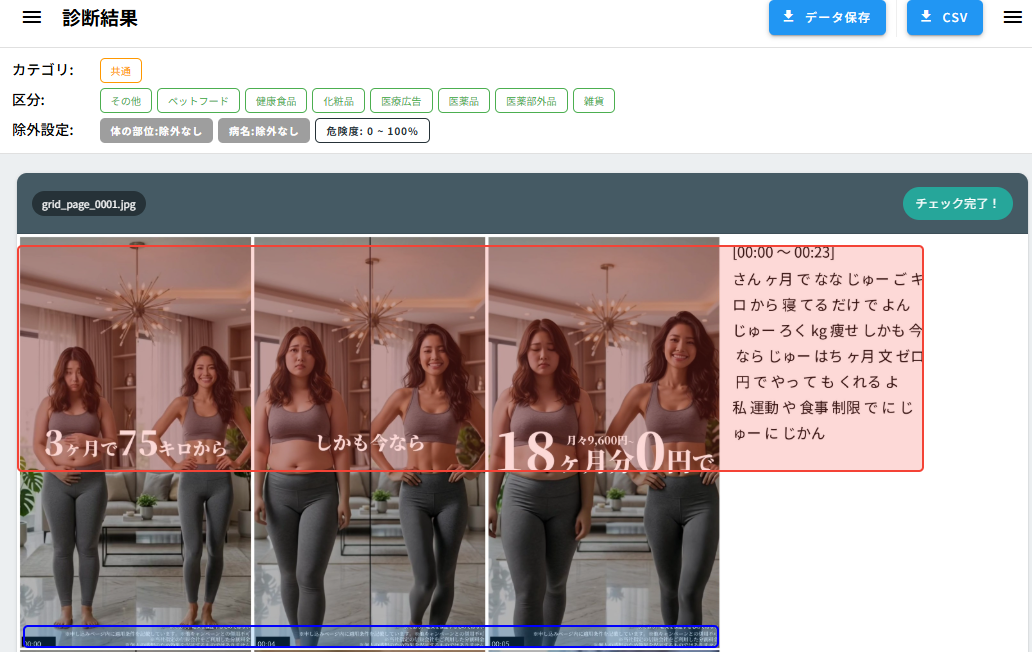Open the left hamburger navigation menu
This screenshot has height=652, width=1032.
click(32, 18)
